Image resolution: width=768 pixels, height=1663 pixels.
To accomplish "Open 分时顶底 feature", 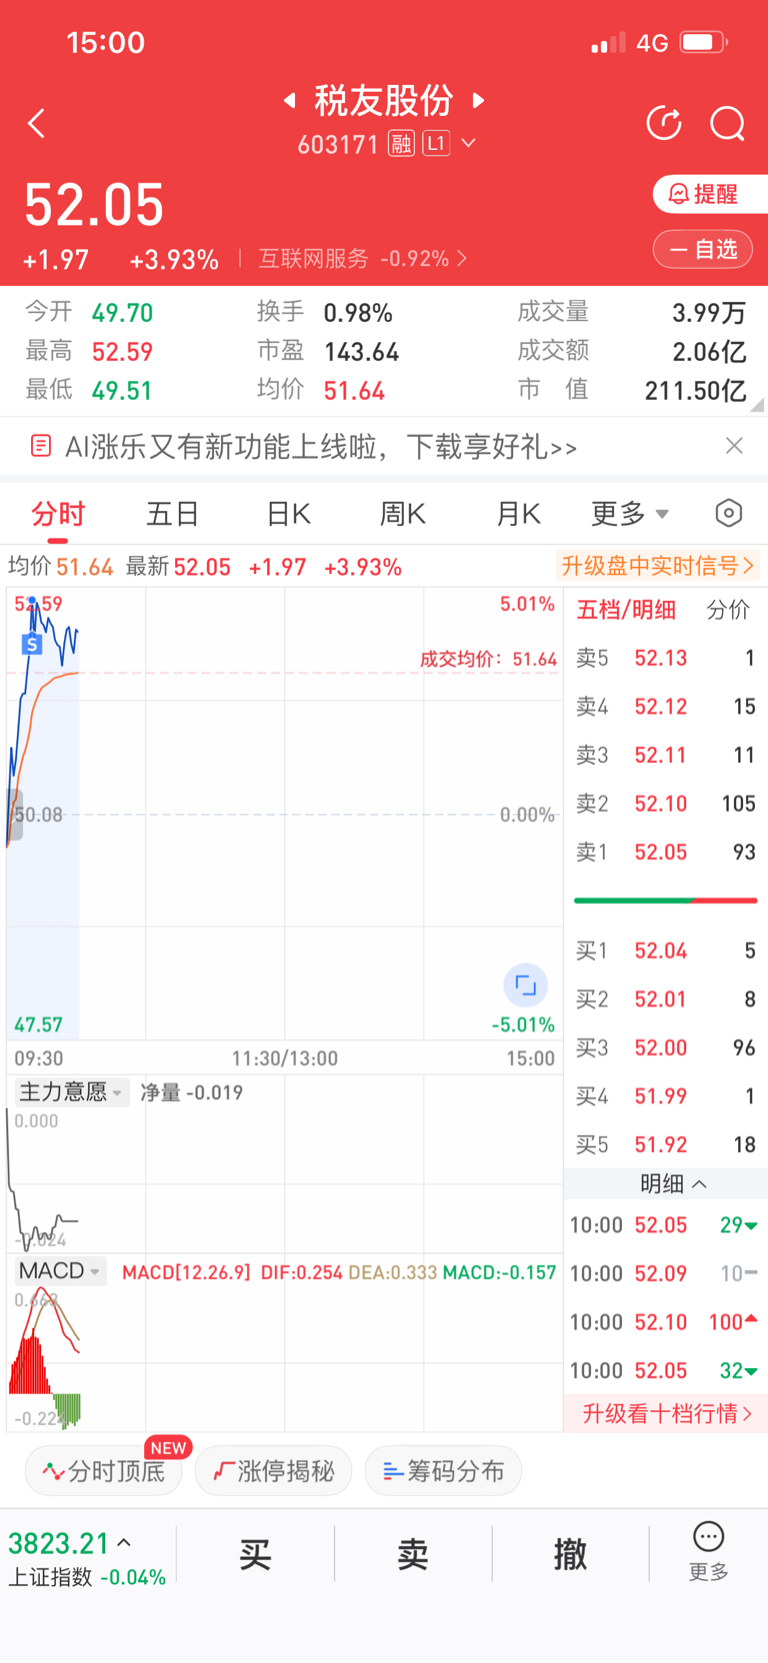I will [x=103, y=1471].
